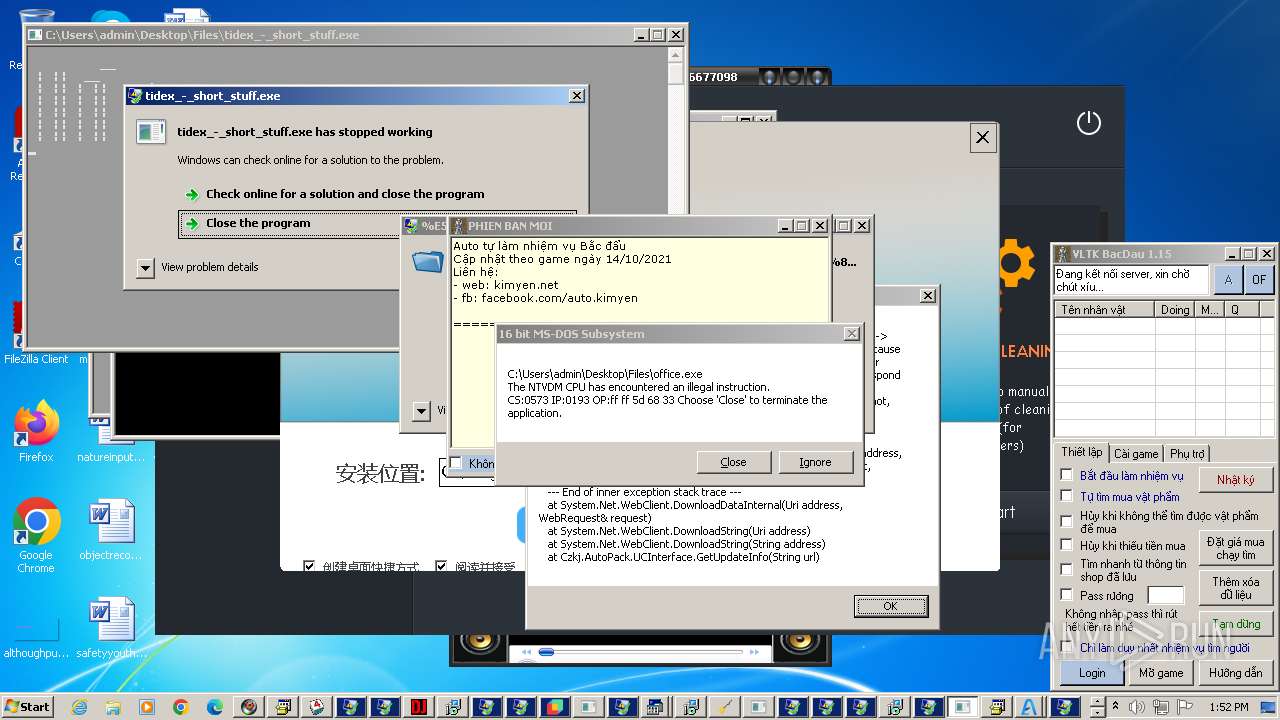Toggle 'Tìm nhanh từ thông tin shop' checkbox
The image size is (1280, 720).
1066,569
